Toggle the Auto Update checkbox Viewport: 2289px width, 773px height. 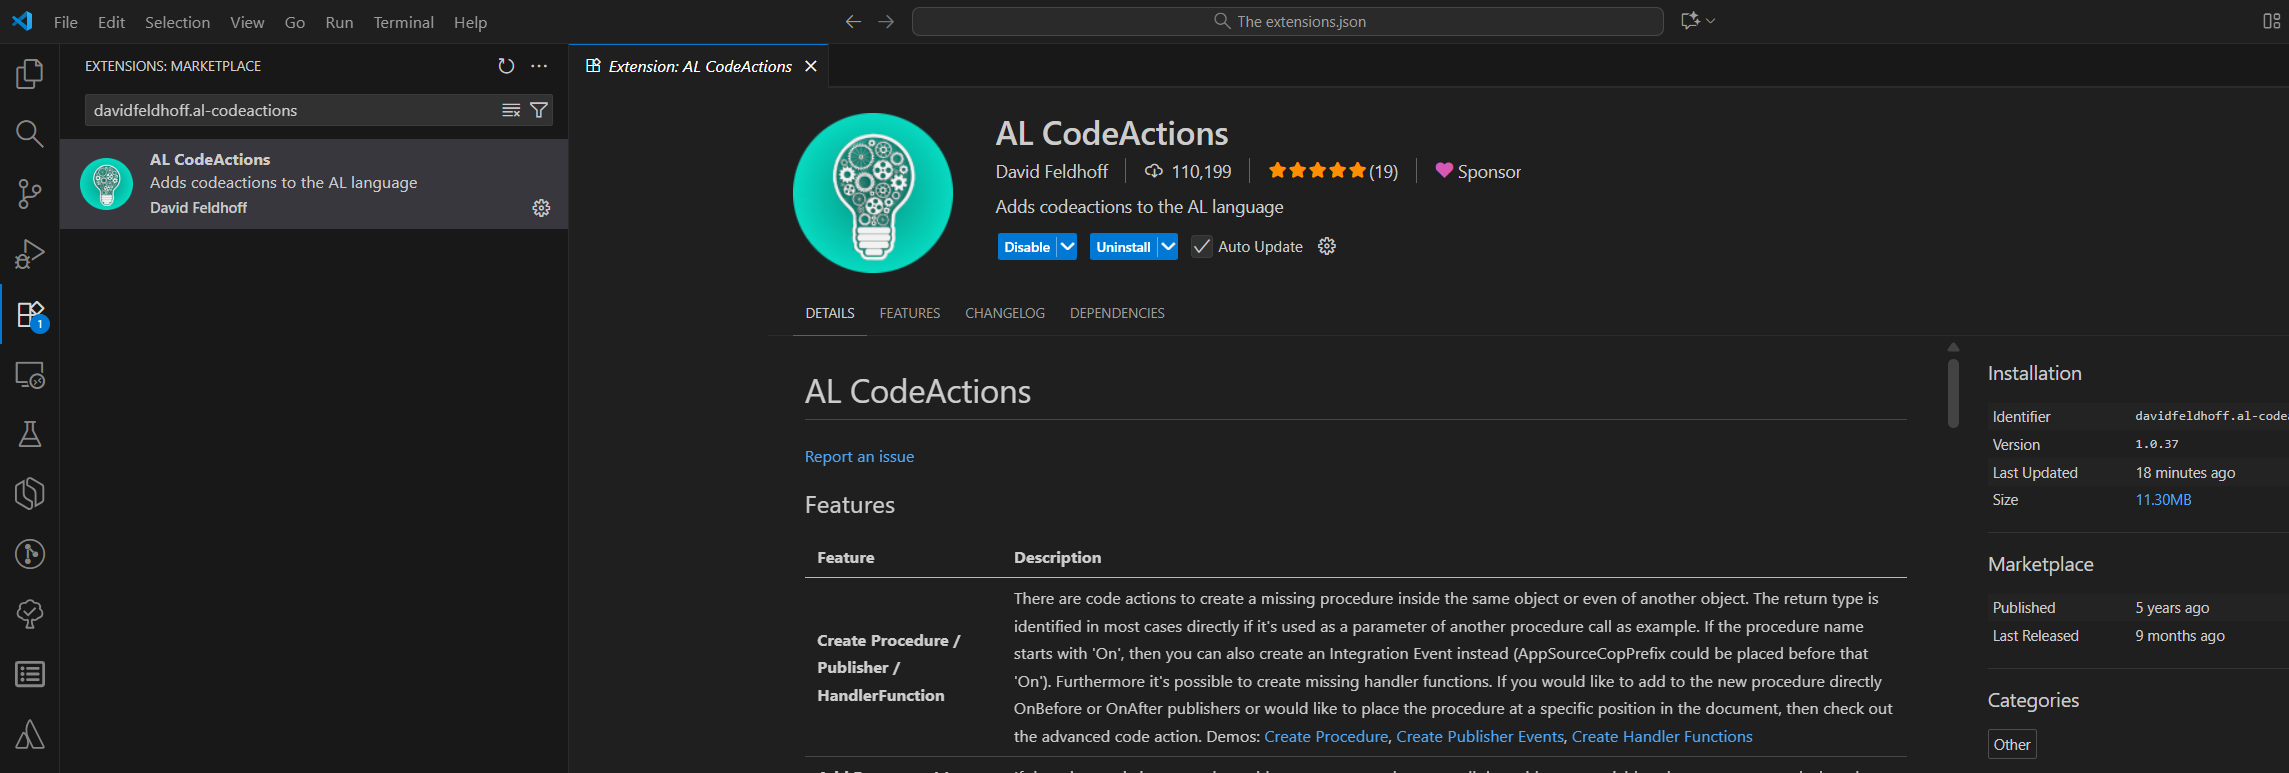[1202, 247]
